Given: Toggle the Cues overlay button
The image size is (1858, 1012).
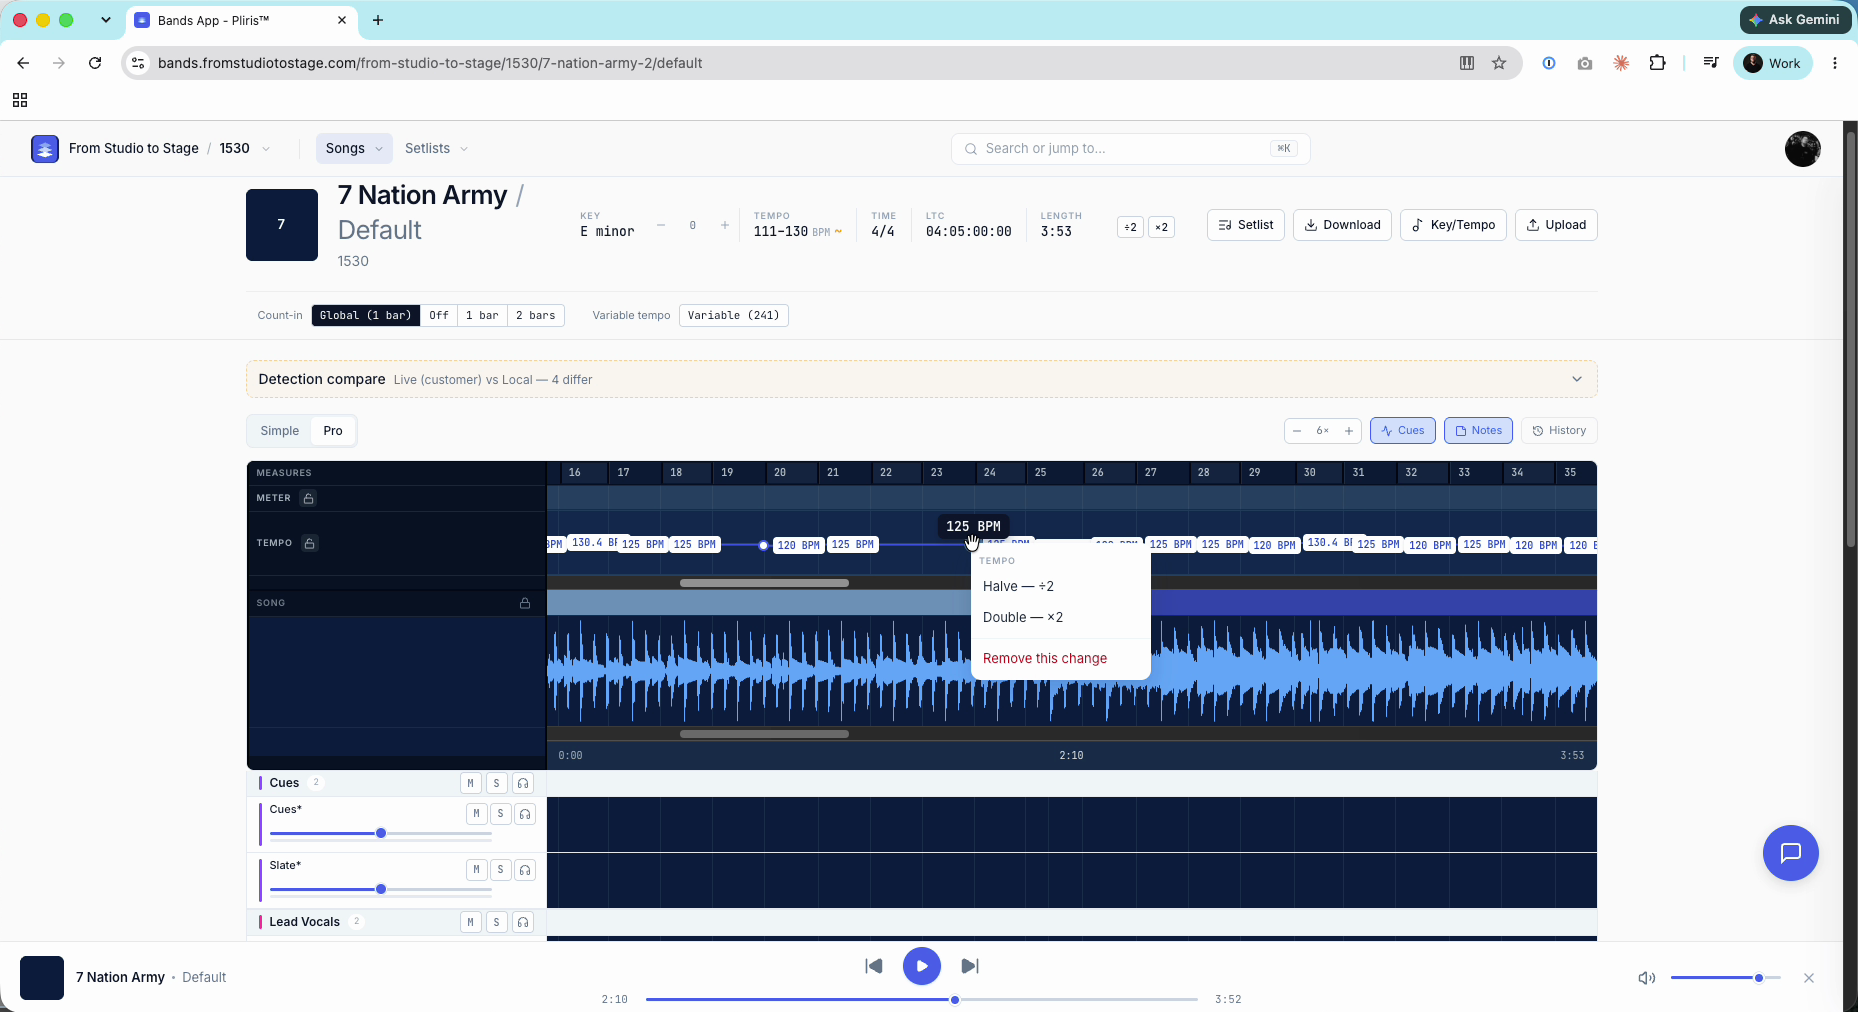Looking at the screenshot, I should [x=1403, y=431].
